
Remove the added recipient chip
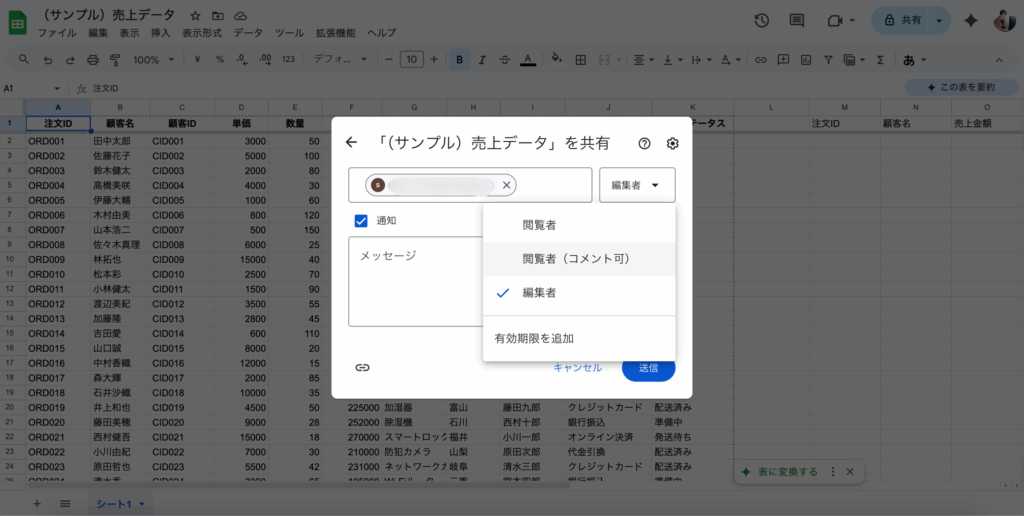pyautogui.click(x=506, y=185)
